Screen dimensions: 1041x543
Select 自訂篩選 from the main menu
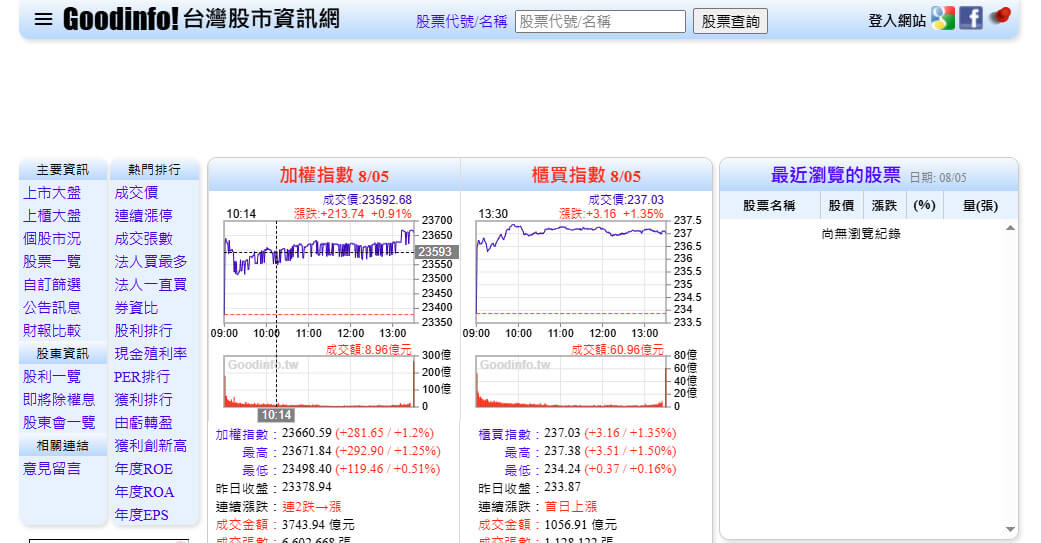click(52, 285)
